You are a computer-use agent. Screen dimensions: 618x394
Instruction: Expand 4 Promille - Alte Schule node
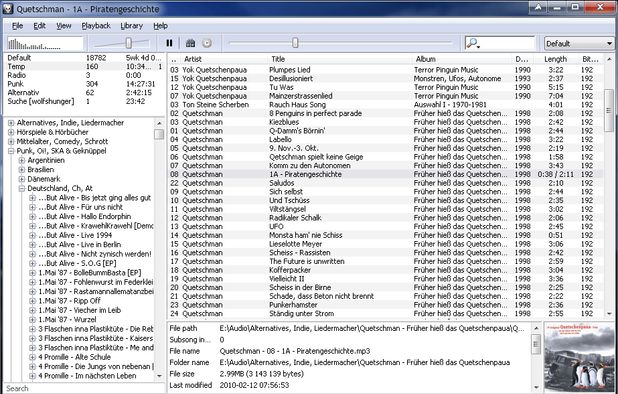[32, 357]
